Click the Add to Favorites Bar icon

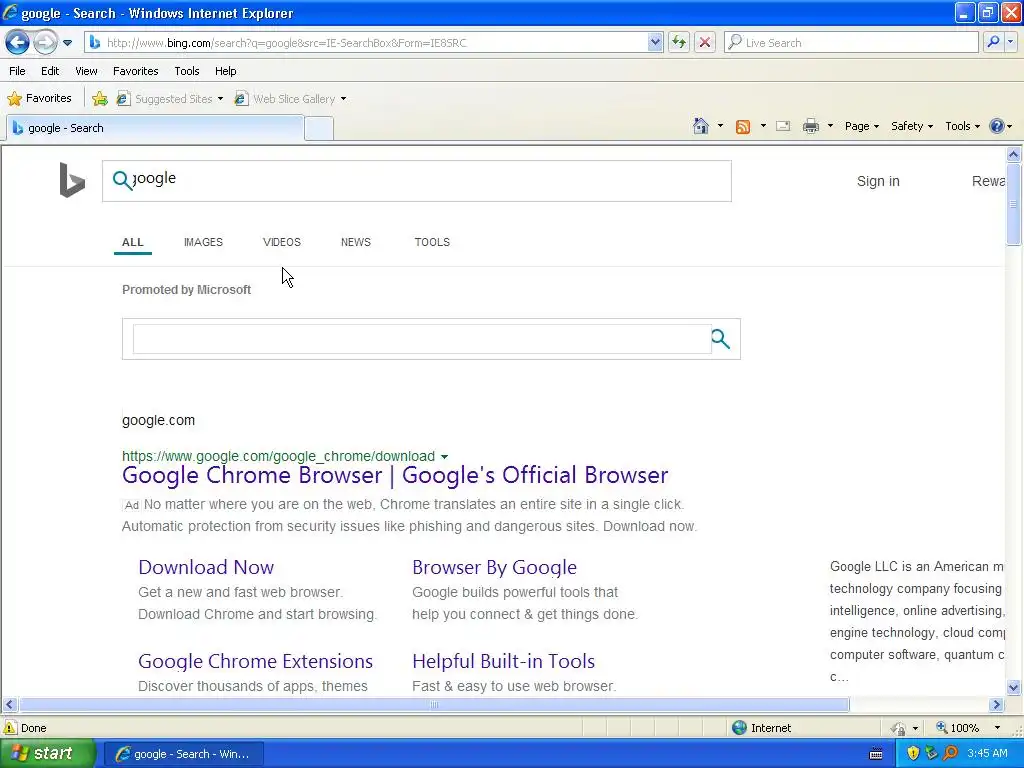[x=100, y=99]
